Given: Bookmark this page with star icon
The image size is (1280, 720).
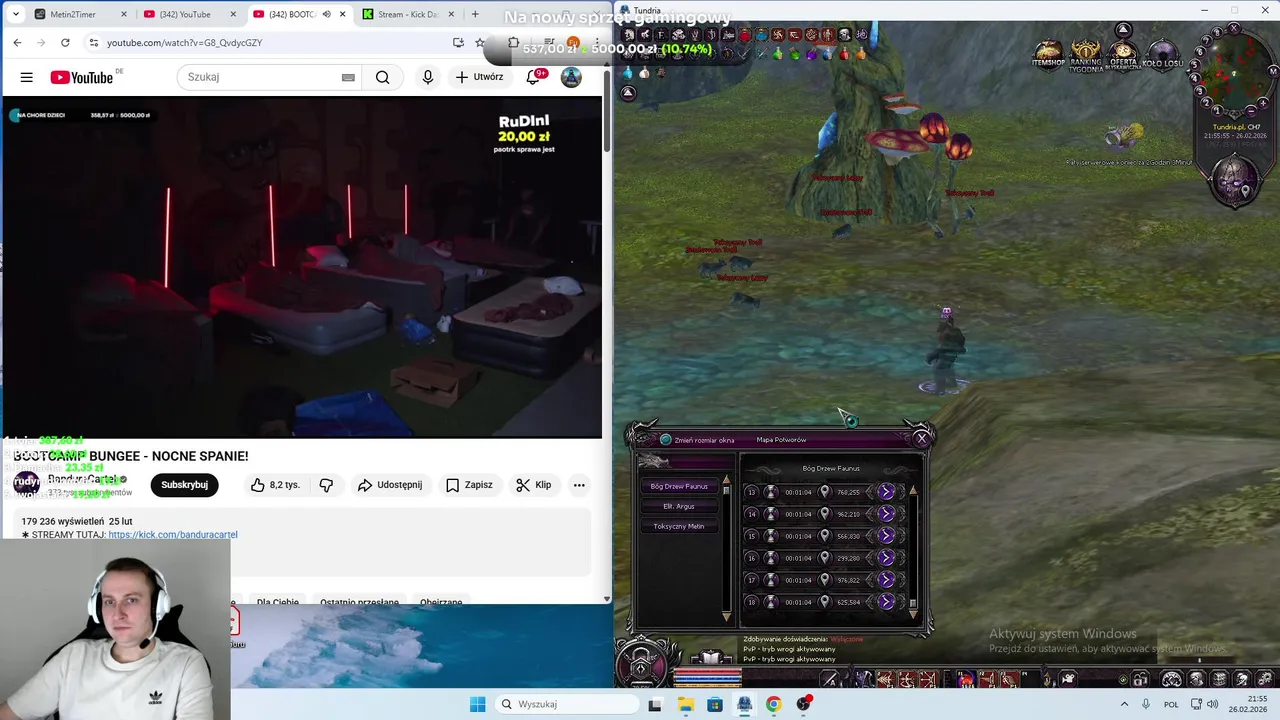Looking at the screenshot, I should (480, 42).
